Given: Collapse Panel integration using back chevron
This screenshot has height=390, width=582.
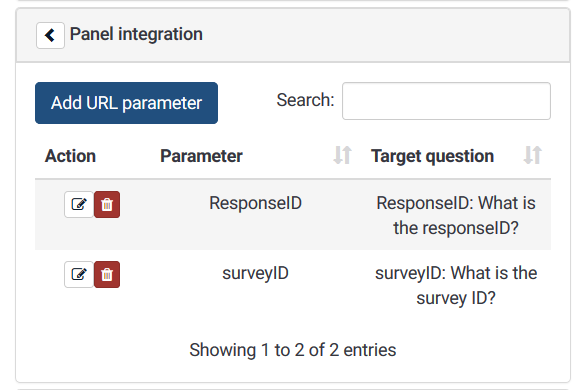Looking at the screenshot, I should (x=50, y=36).
